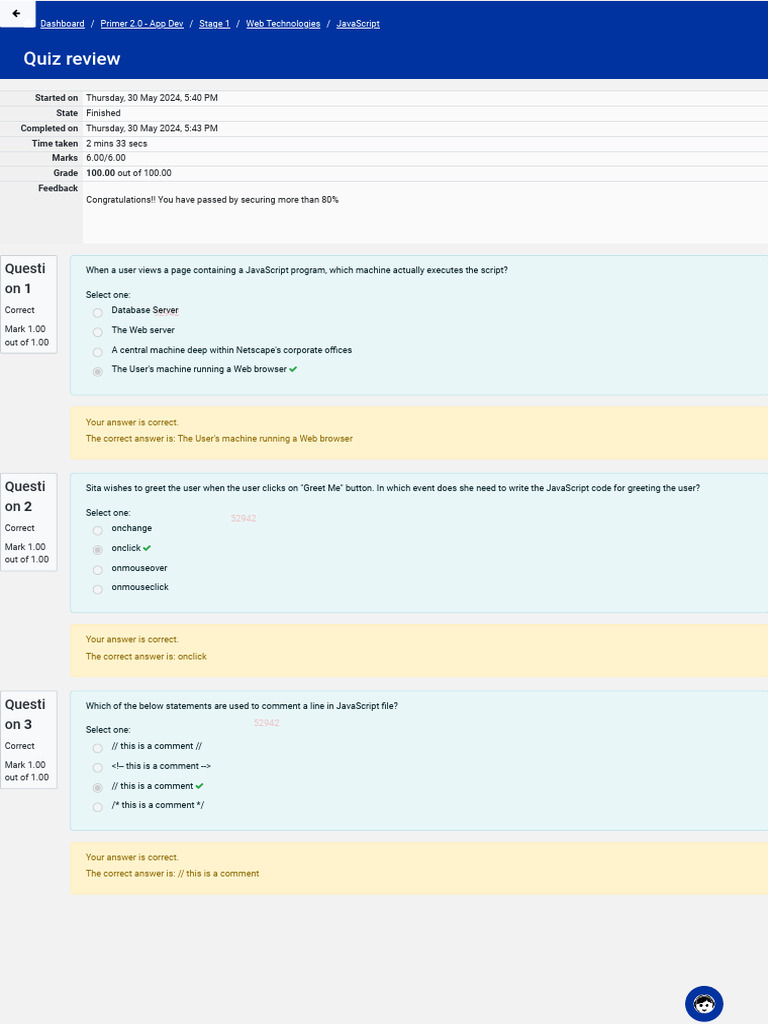The width and height of the screenshot is (768, 1024).
Task: Select the Database Server radio option
Action: 98,312
